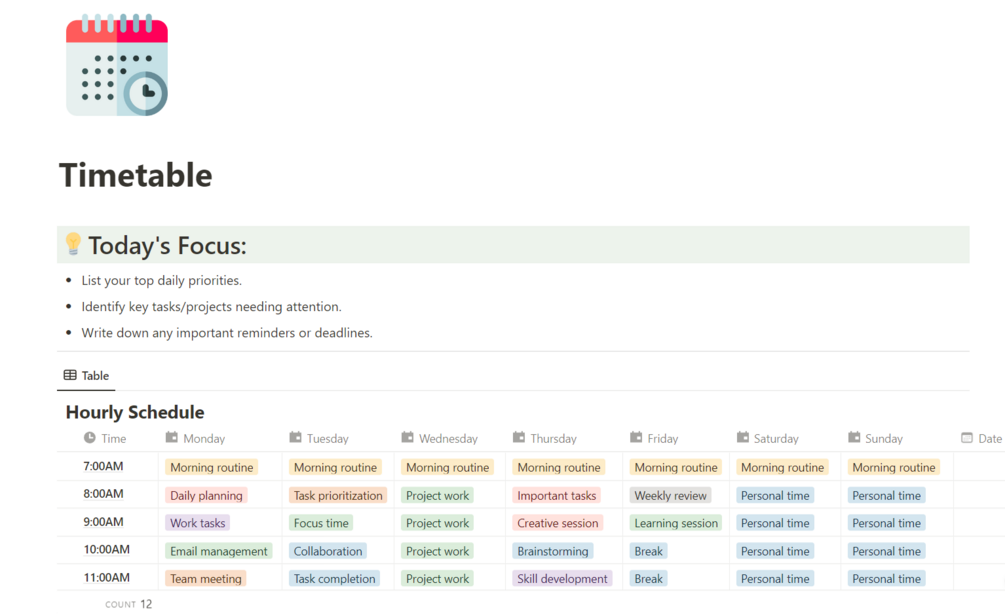Select Friday's Break tag at 10:00AM
The image size is (1005, 615).
tap(649, 551)
